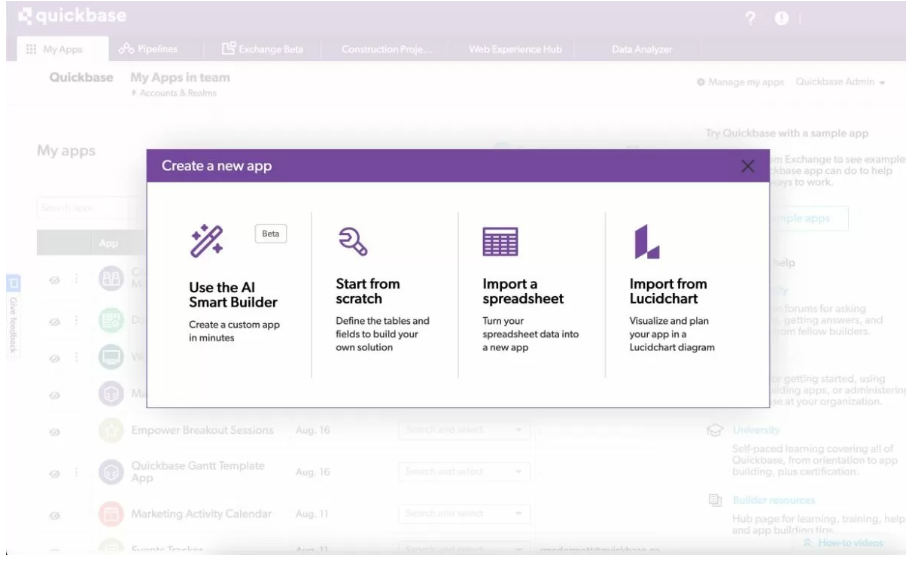Close the Create a new app dialog
Image resolution: width=906 pixels, height=564 pixels.
pyautogui.click(x=747, y=166)
